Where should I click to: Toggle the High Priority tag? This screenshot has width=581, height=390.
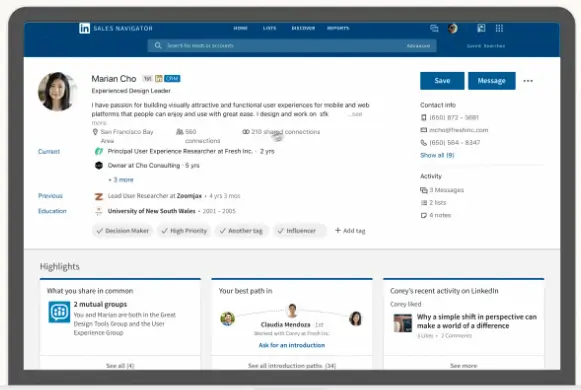click(184, 231)
